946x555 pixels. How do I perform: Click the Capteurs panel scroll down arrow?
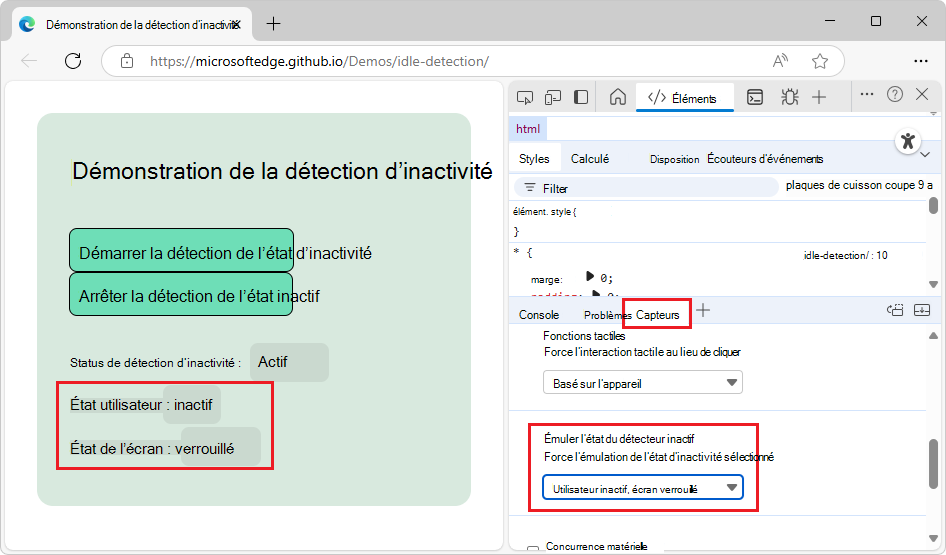[x=933, y=539]
